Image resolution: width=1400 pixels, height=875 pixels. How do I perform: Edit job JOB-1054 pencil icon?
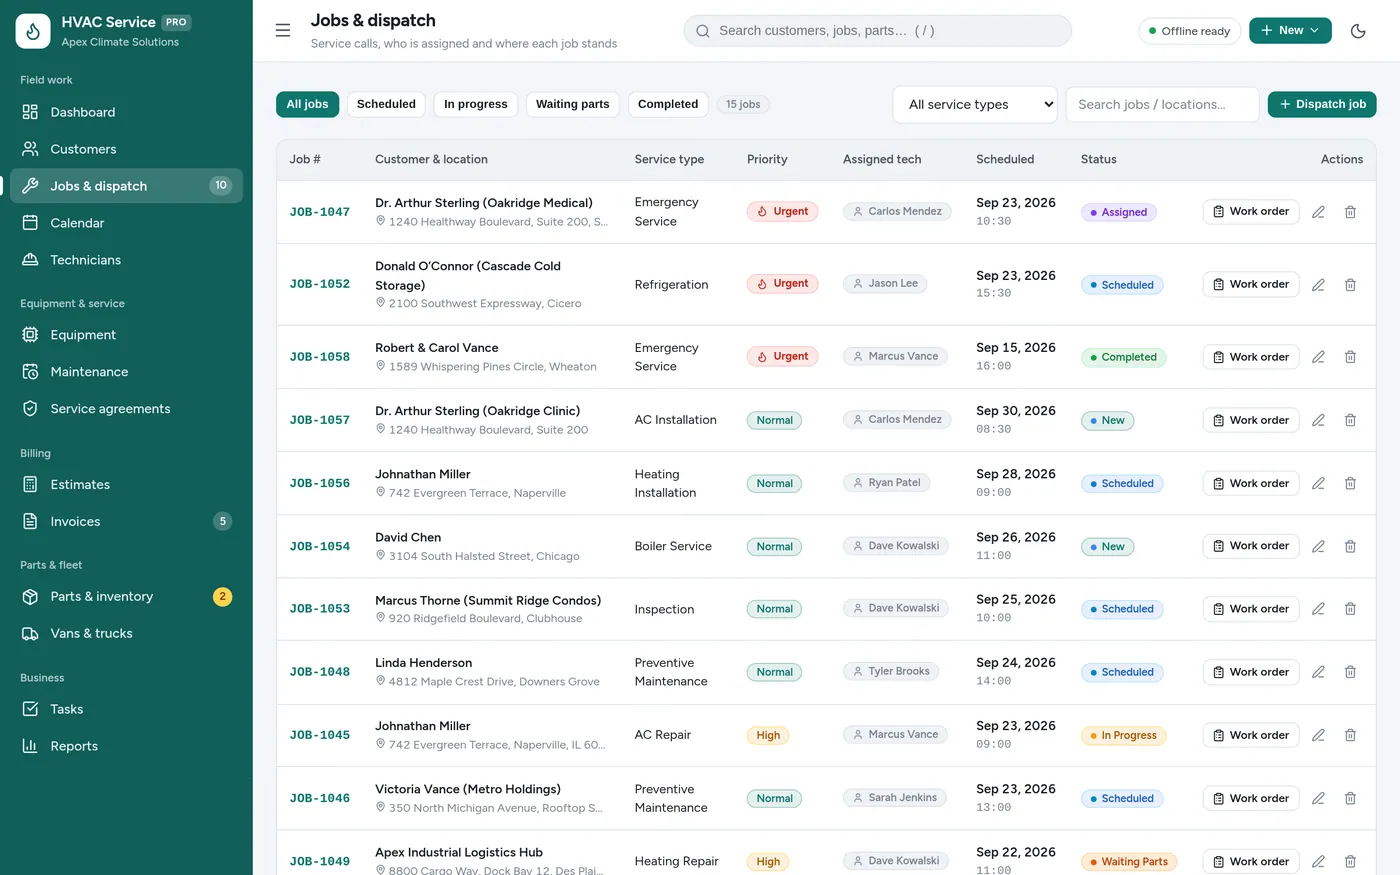tap(1318, 546)
